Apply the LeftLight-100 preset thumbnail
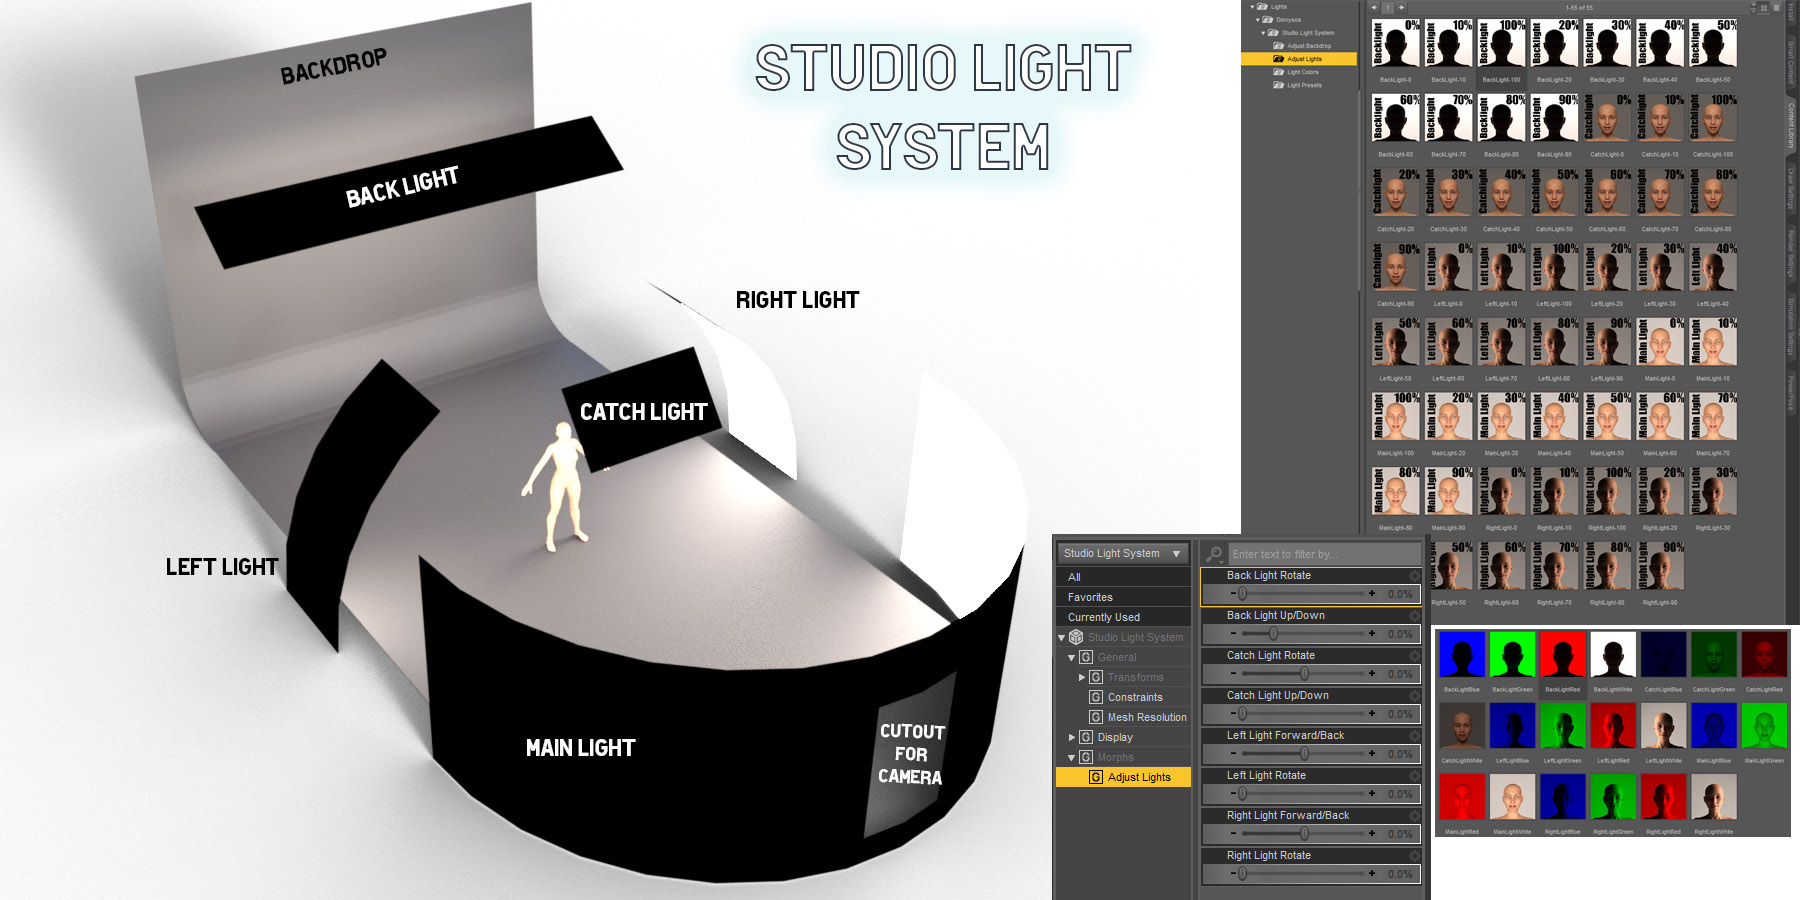Viewport: 1800px width, 900px height. [1555, 268]
